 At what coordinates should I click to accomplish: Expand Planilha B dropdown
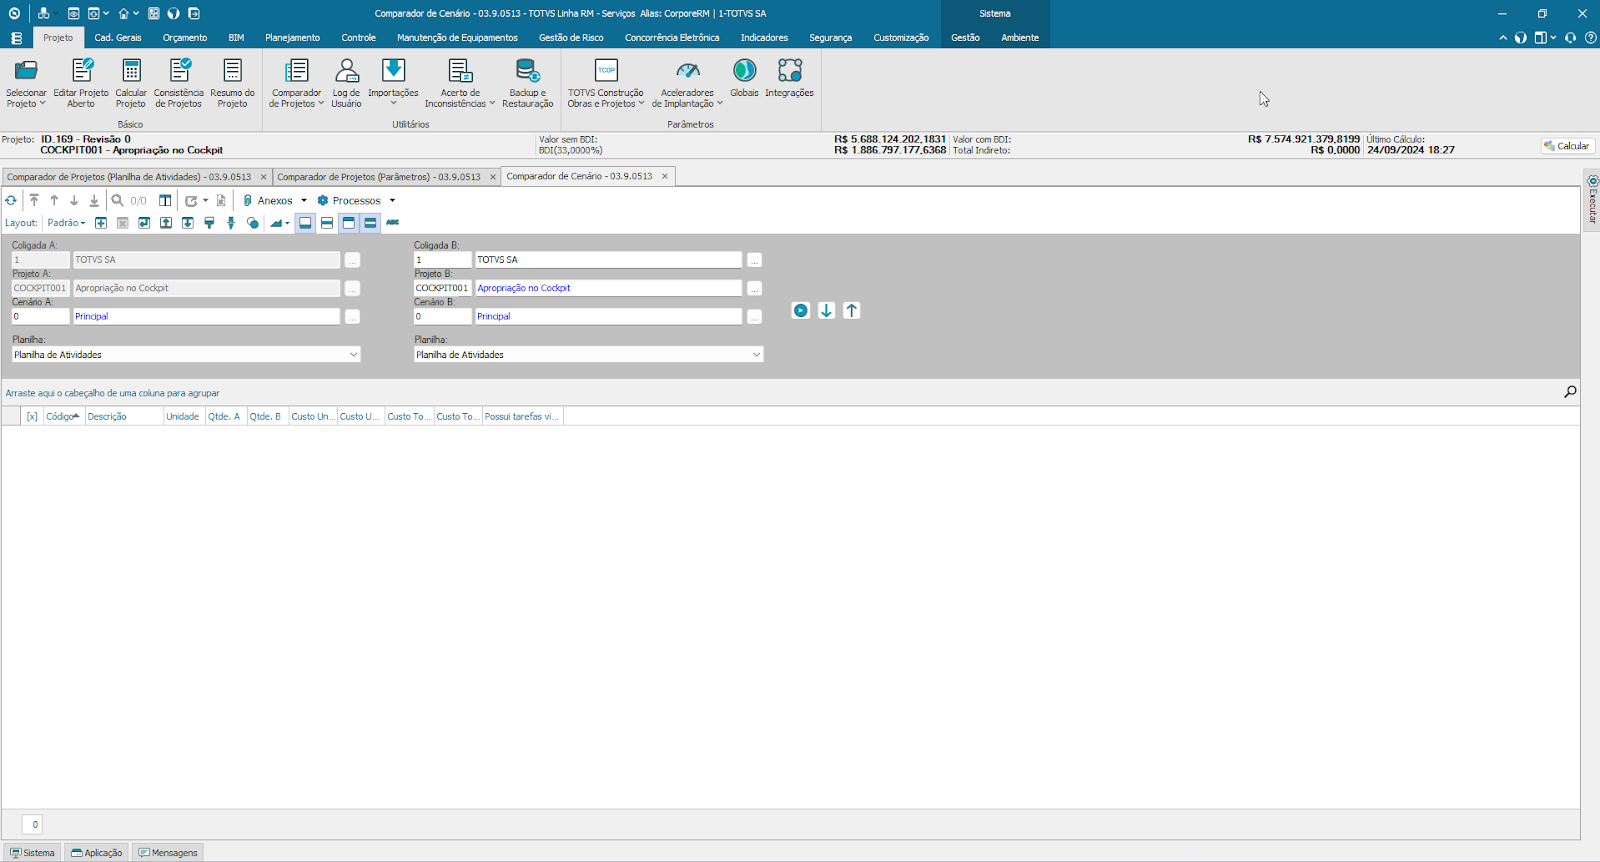click(756, 354)
